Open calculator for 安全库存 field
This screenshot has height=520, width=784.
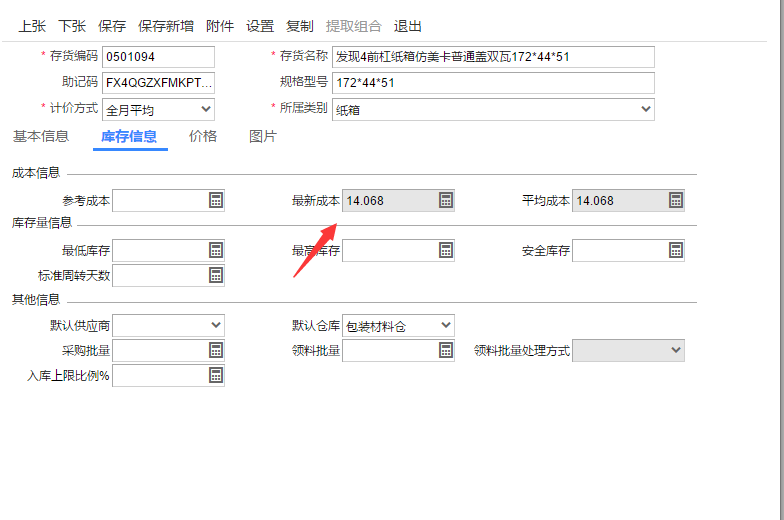pos(676,250)
